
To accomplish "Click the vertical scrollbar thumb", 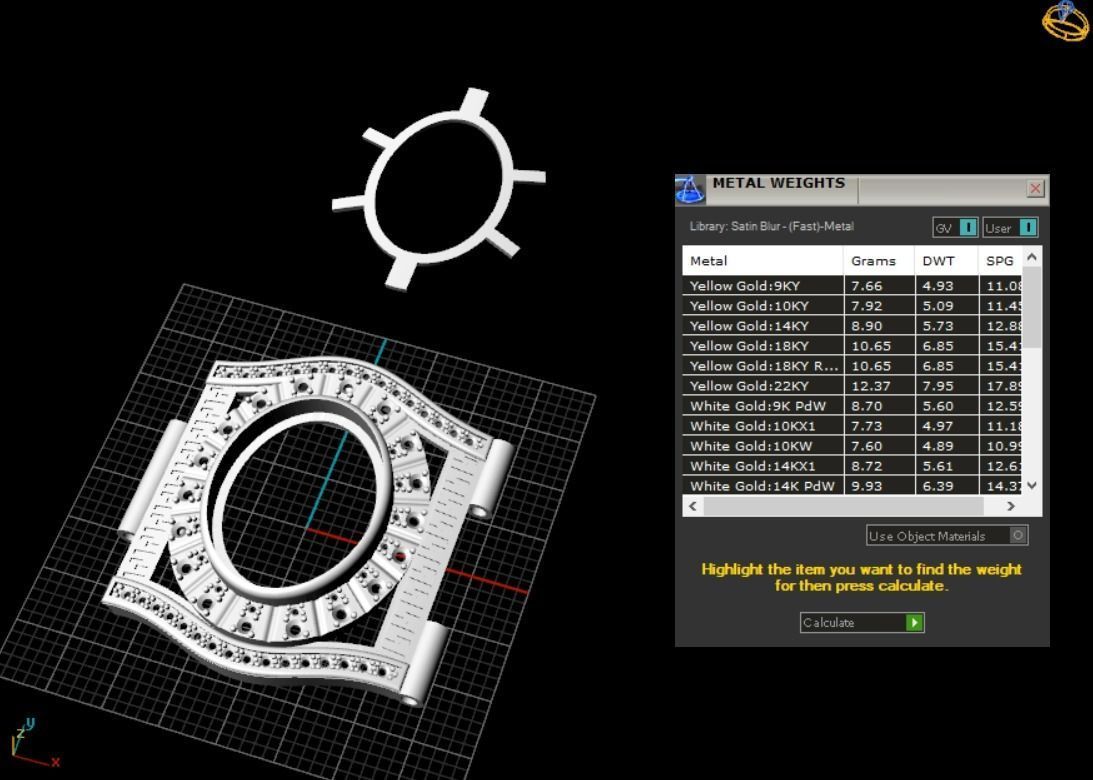I will pyautogui.click(x=1032, y=307).
